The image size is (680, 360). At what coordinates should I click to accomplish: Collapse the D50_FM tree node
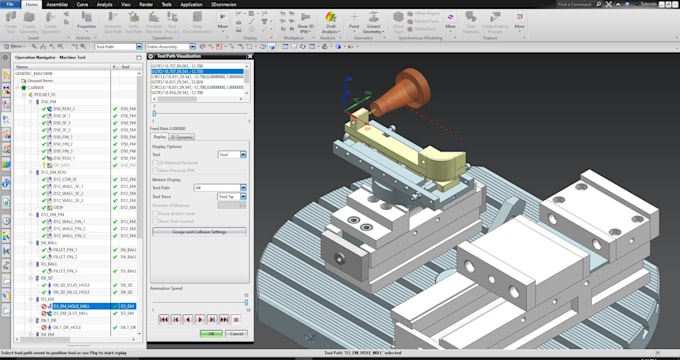coord(31,101)
